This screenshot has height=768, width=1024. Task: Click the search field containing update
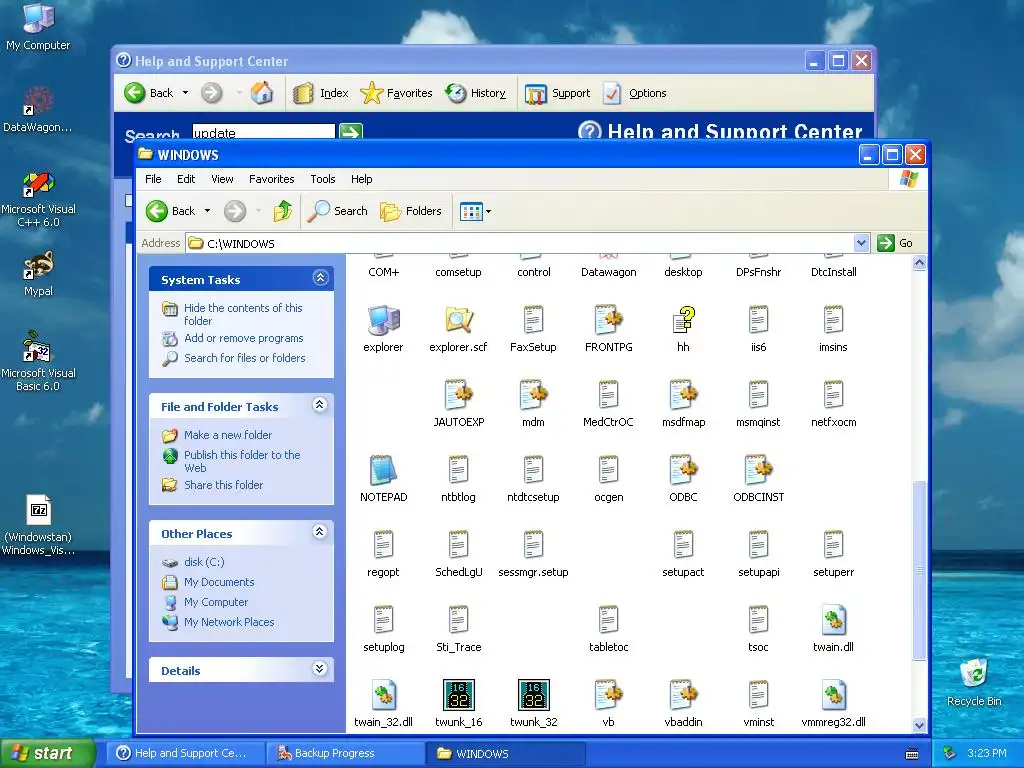[264, 132]
